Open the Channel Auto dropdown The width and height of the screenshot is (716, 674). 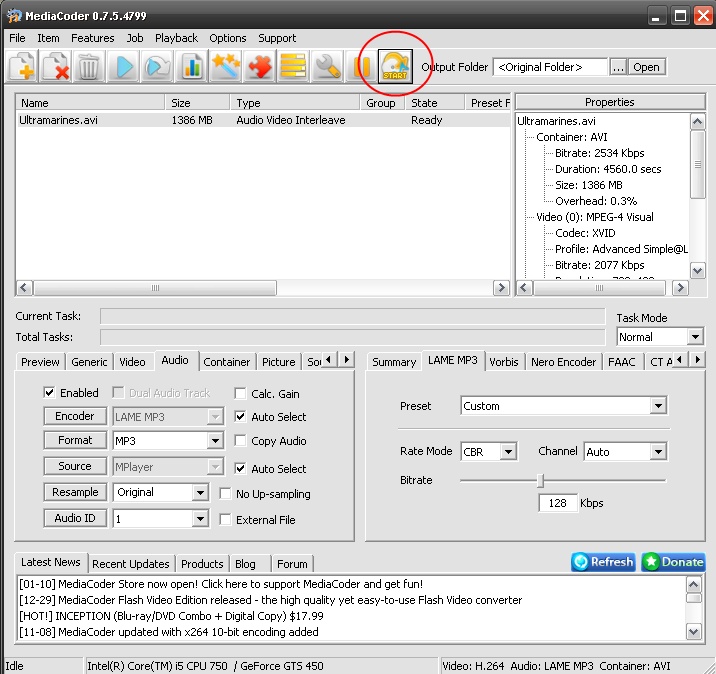click(x=658, y=452)
